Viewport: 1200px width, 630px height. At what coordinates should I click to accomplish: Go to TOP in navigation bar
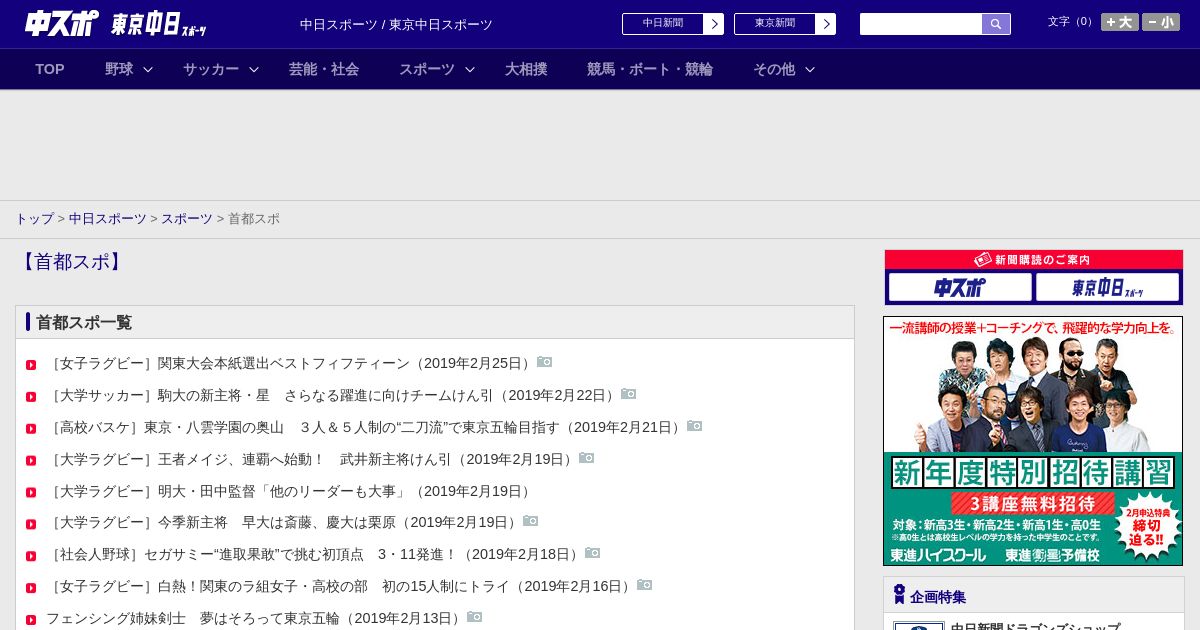pyautogui.click(x=50, y=69)
